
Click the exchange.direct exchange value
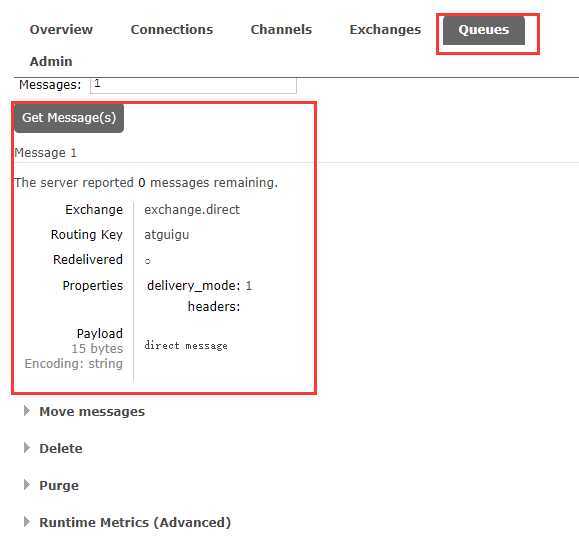(192, 210)
